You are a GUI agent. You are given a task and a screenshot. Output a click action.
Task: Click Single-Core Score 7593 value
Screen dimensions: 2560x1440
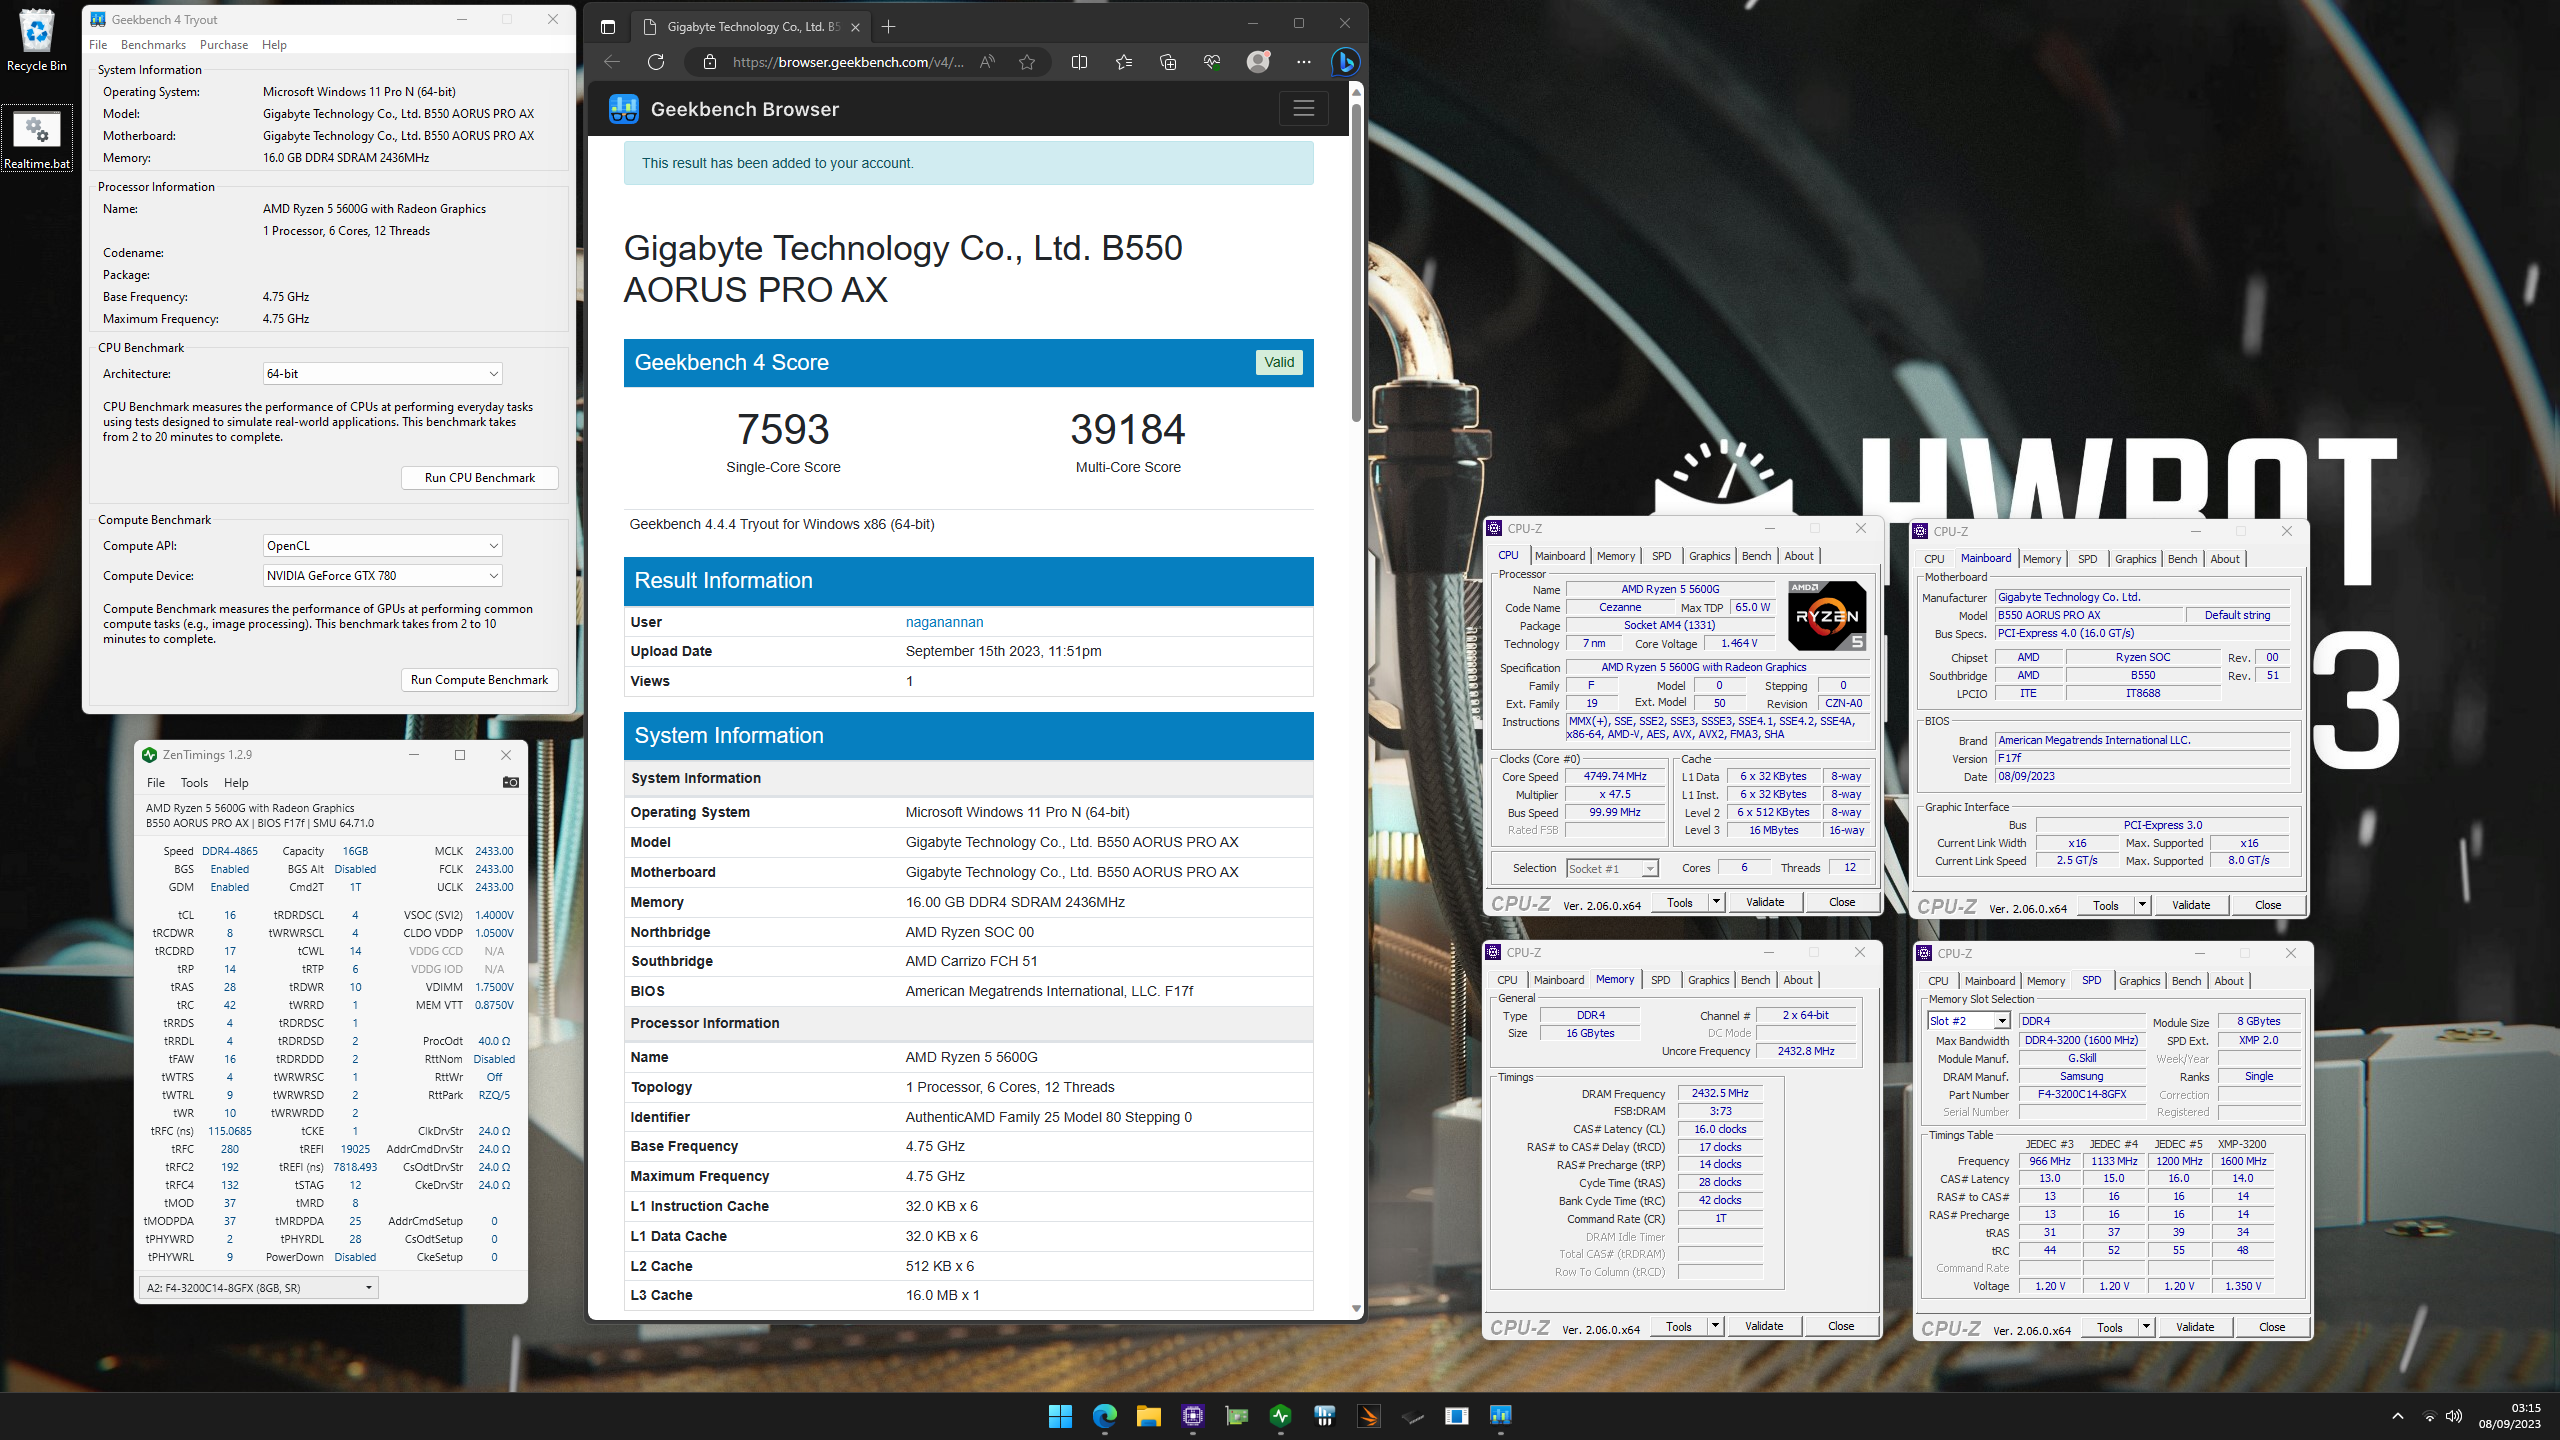pyautogui.click(x=783, y=429)
